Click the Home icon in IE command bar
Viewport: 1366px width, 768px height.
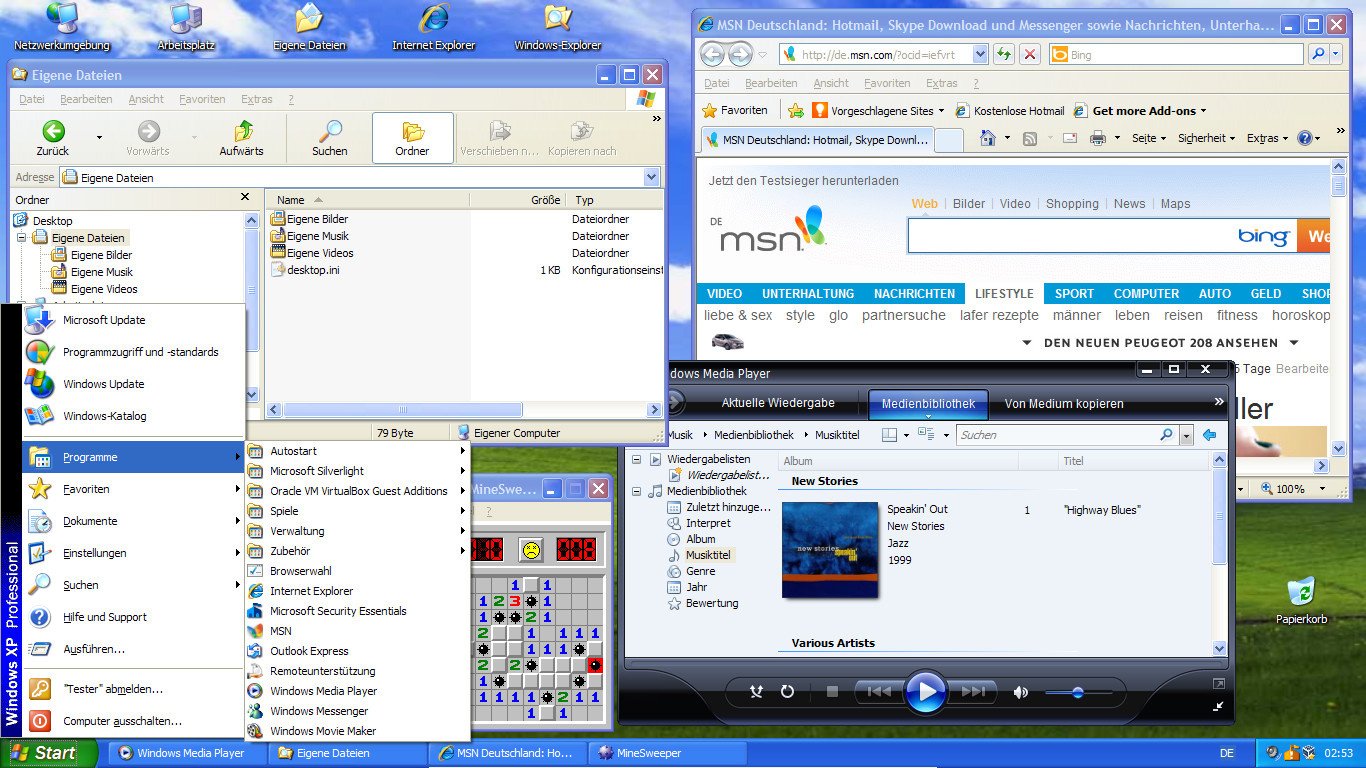point(987,138)
